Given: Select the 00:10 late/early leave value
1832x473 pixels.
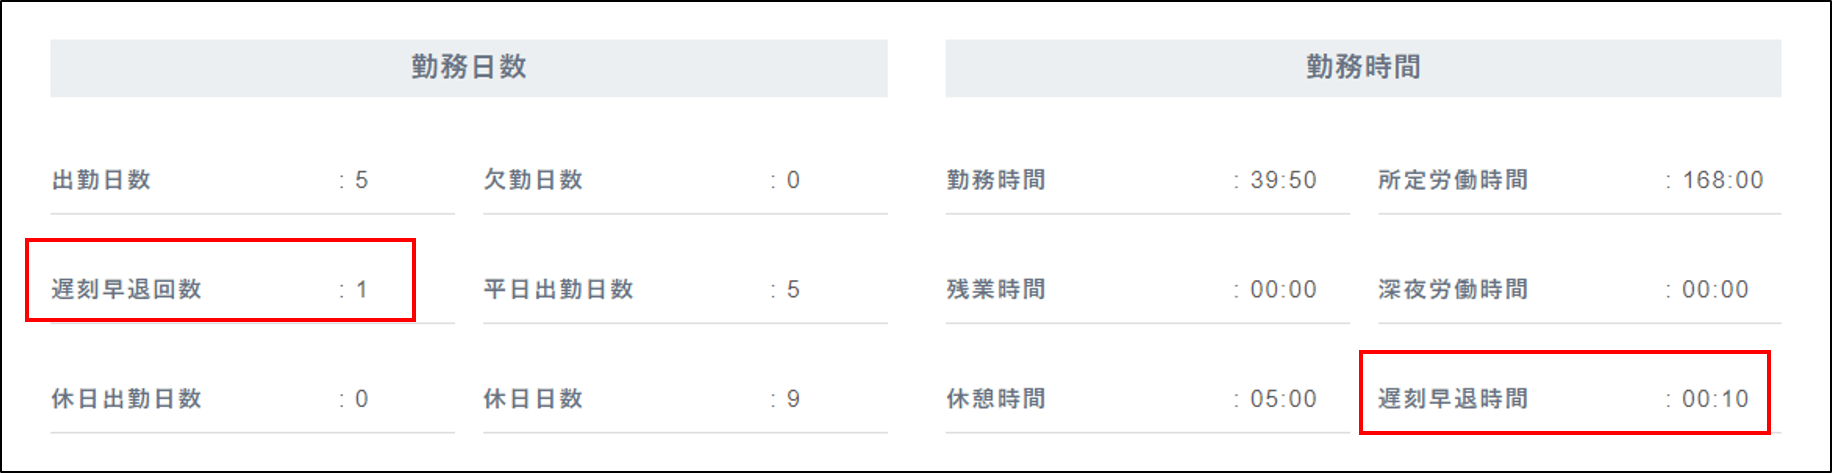Looking at the screenshot, I should 1715,399.
